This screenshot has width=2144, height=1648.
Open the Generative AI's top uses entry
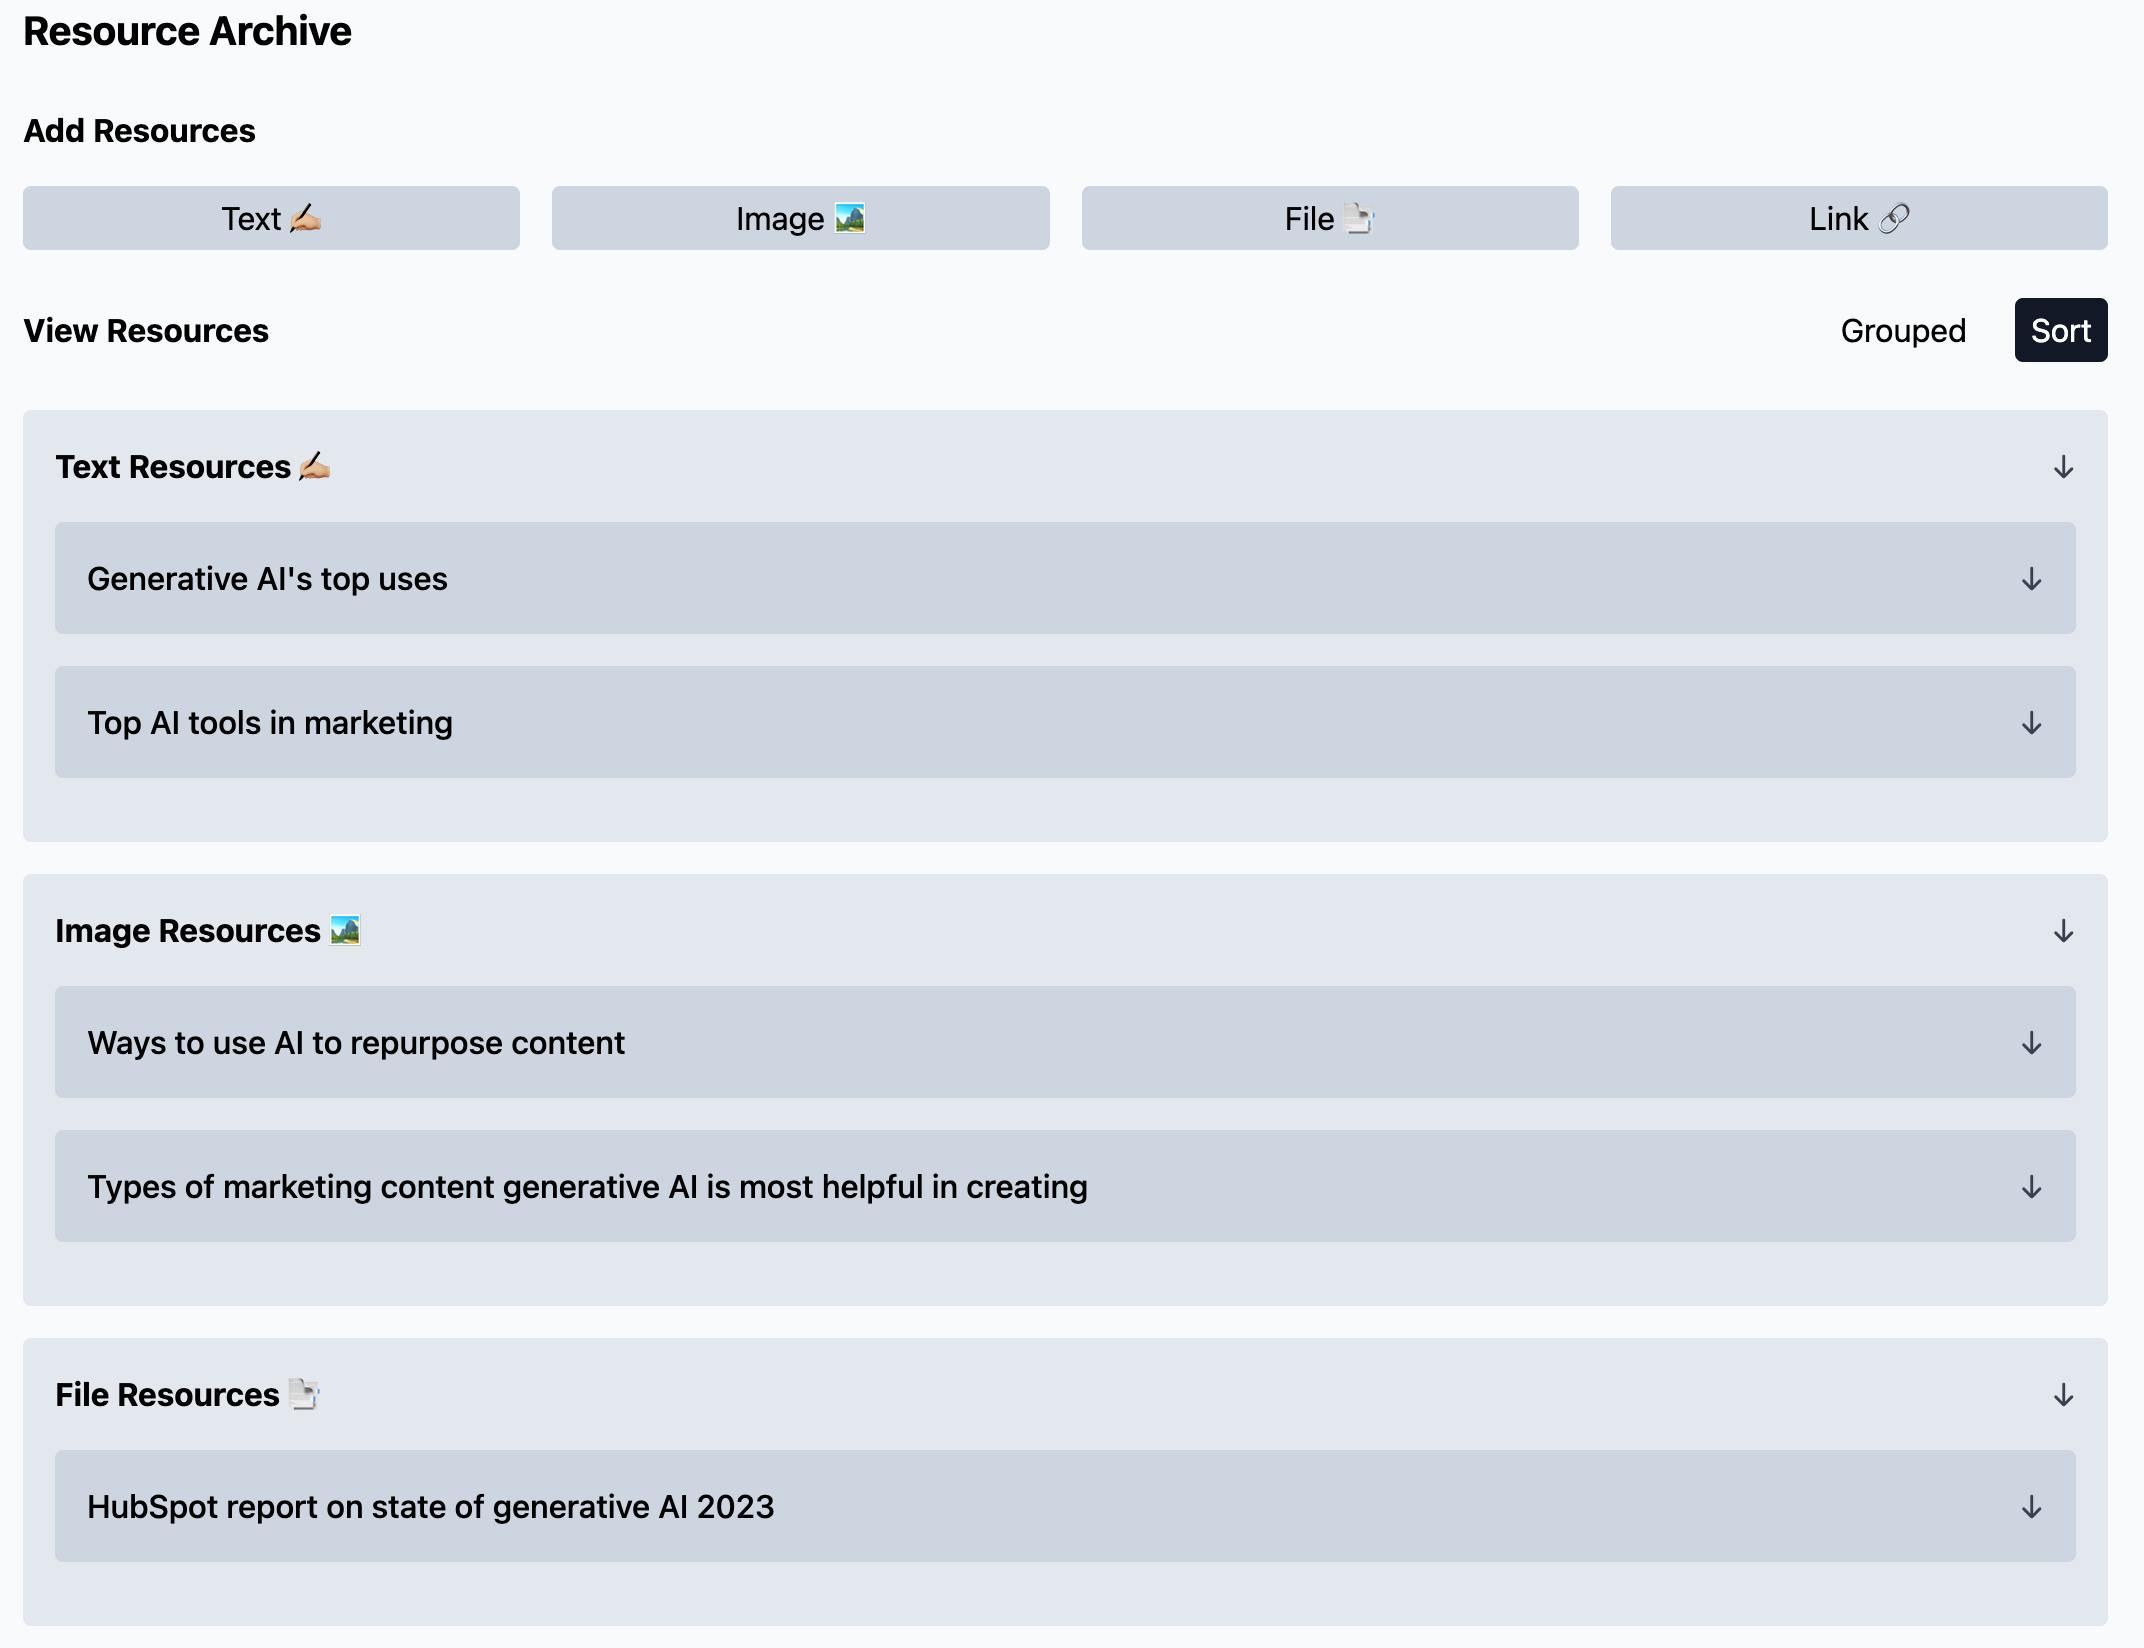(267, 579)
